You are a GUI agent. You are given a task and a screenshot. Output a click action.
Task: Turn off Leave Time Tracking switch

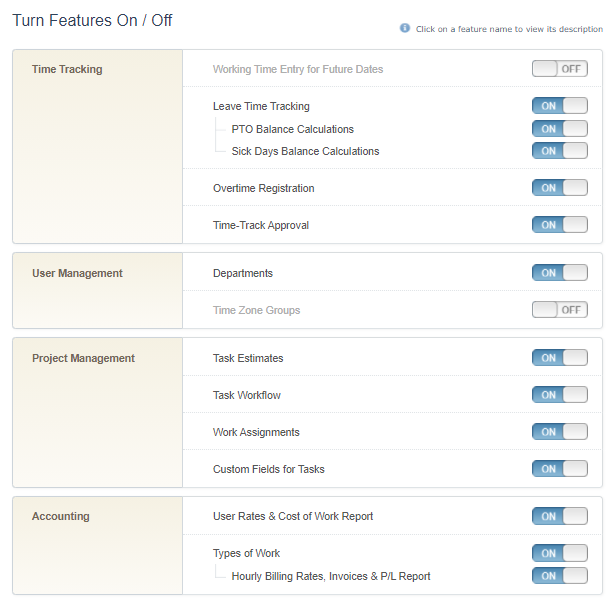559,106
